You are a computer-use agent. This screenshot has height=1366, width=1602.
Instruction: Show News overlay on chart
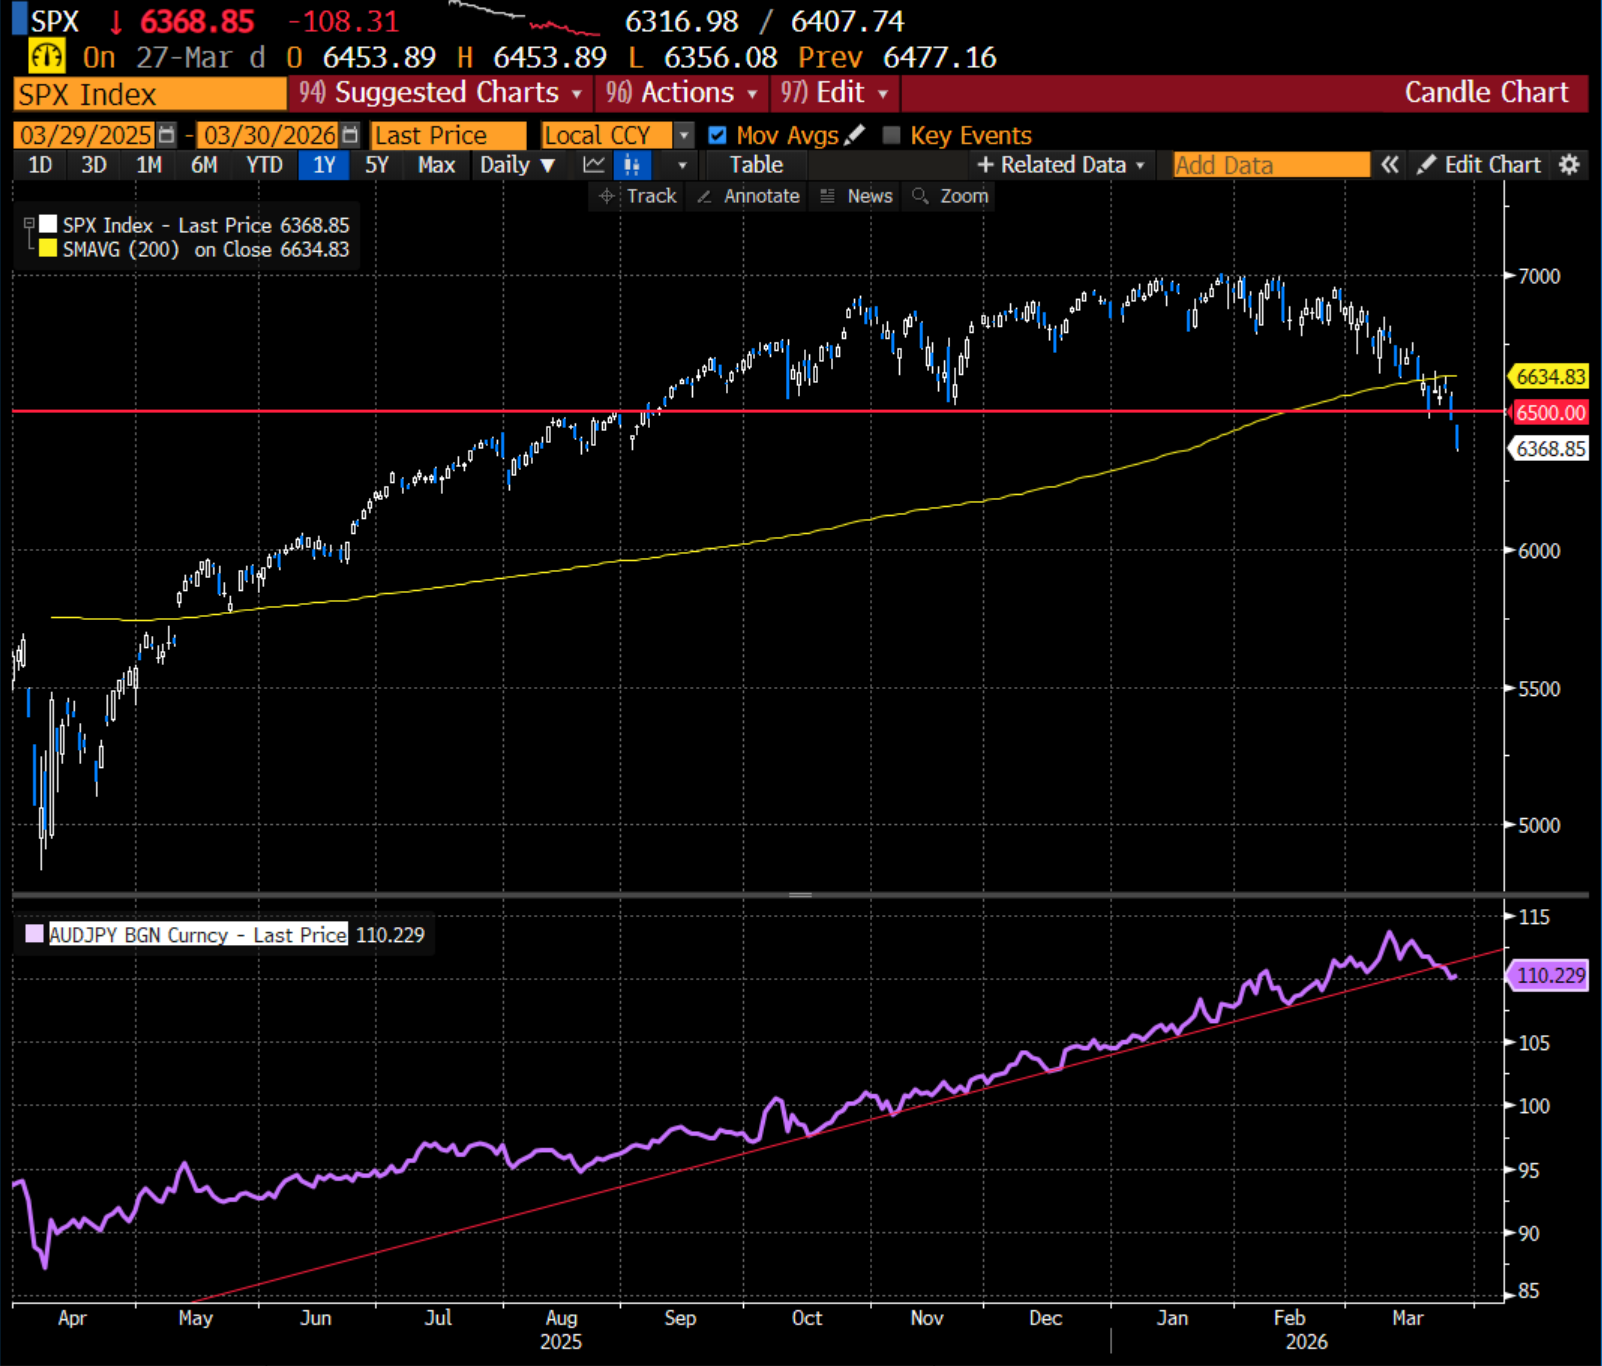857,196
